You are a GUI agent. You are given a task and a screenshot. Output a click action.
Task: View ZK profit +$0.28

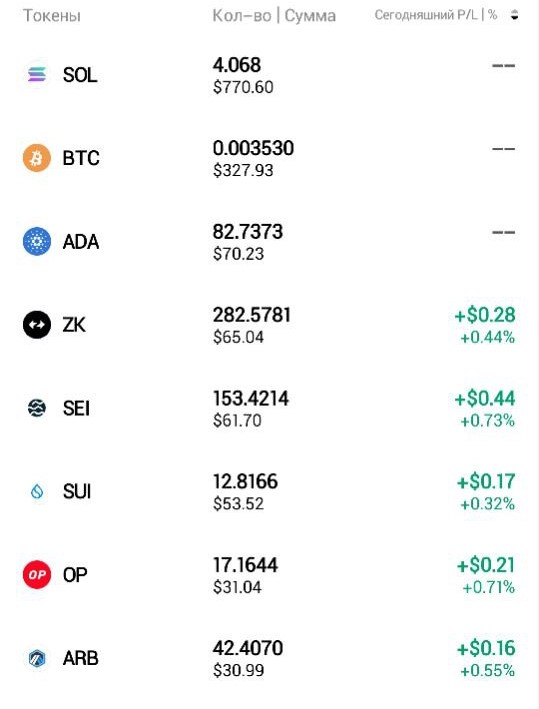tap(485, 315)
